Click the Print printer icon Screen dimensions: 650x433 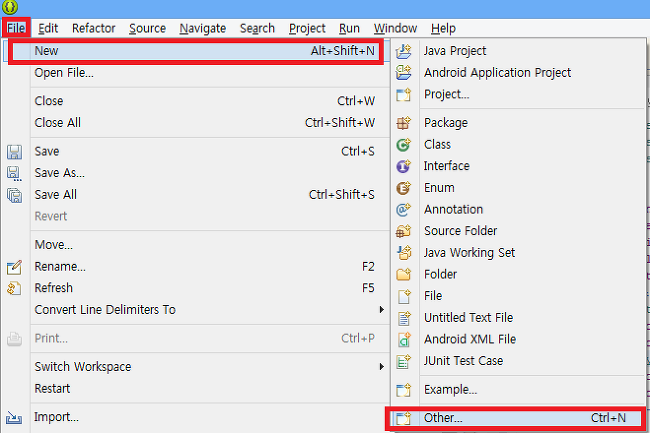tap(15, 339)
